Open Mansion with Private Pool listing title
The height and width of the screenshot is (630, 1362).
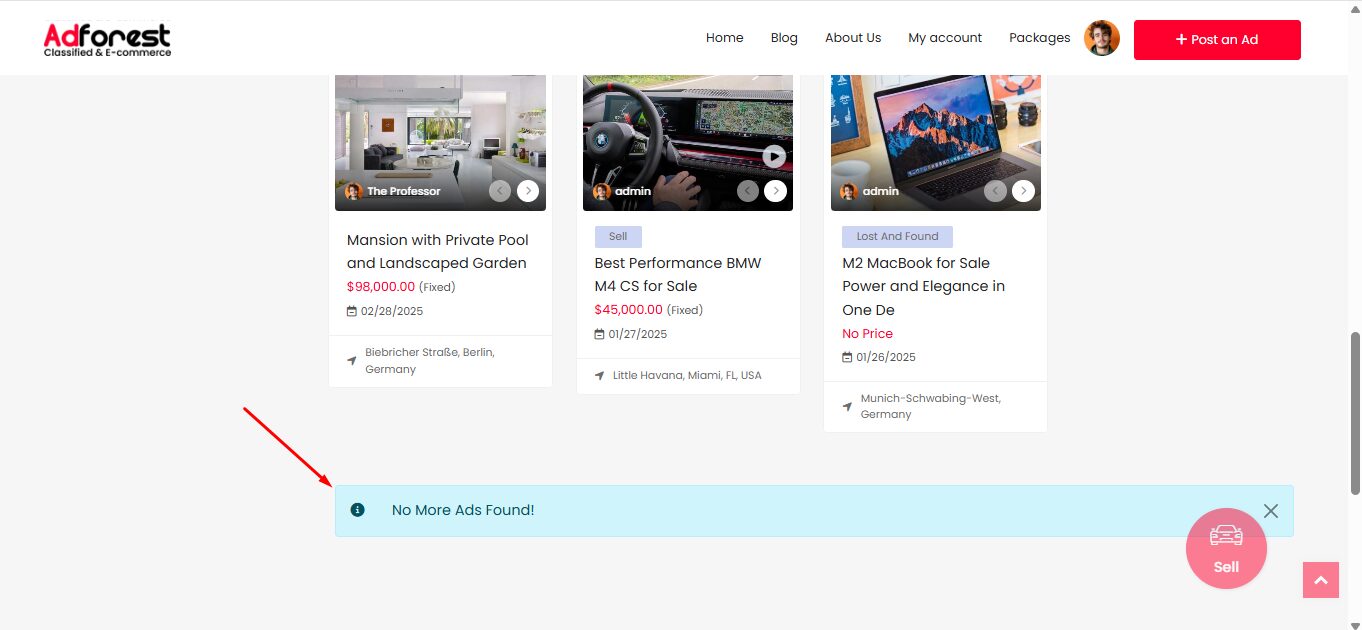tap(438, 251)
